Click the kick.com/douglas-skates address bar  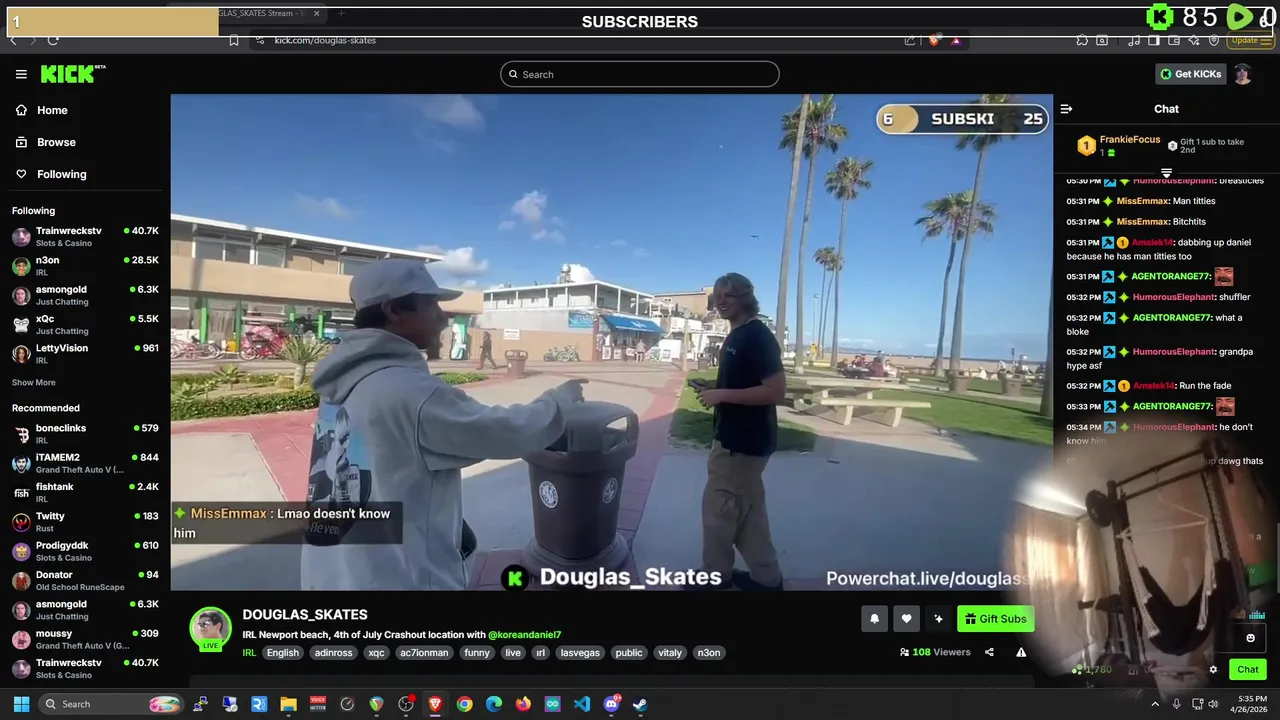point(325,40)
